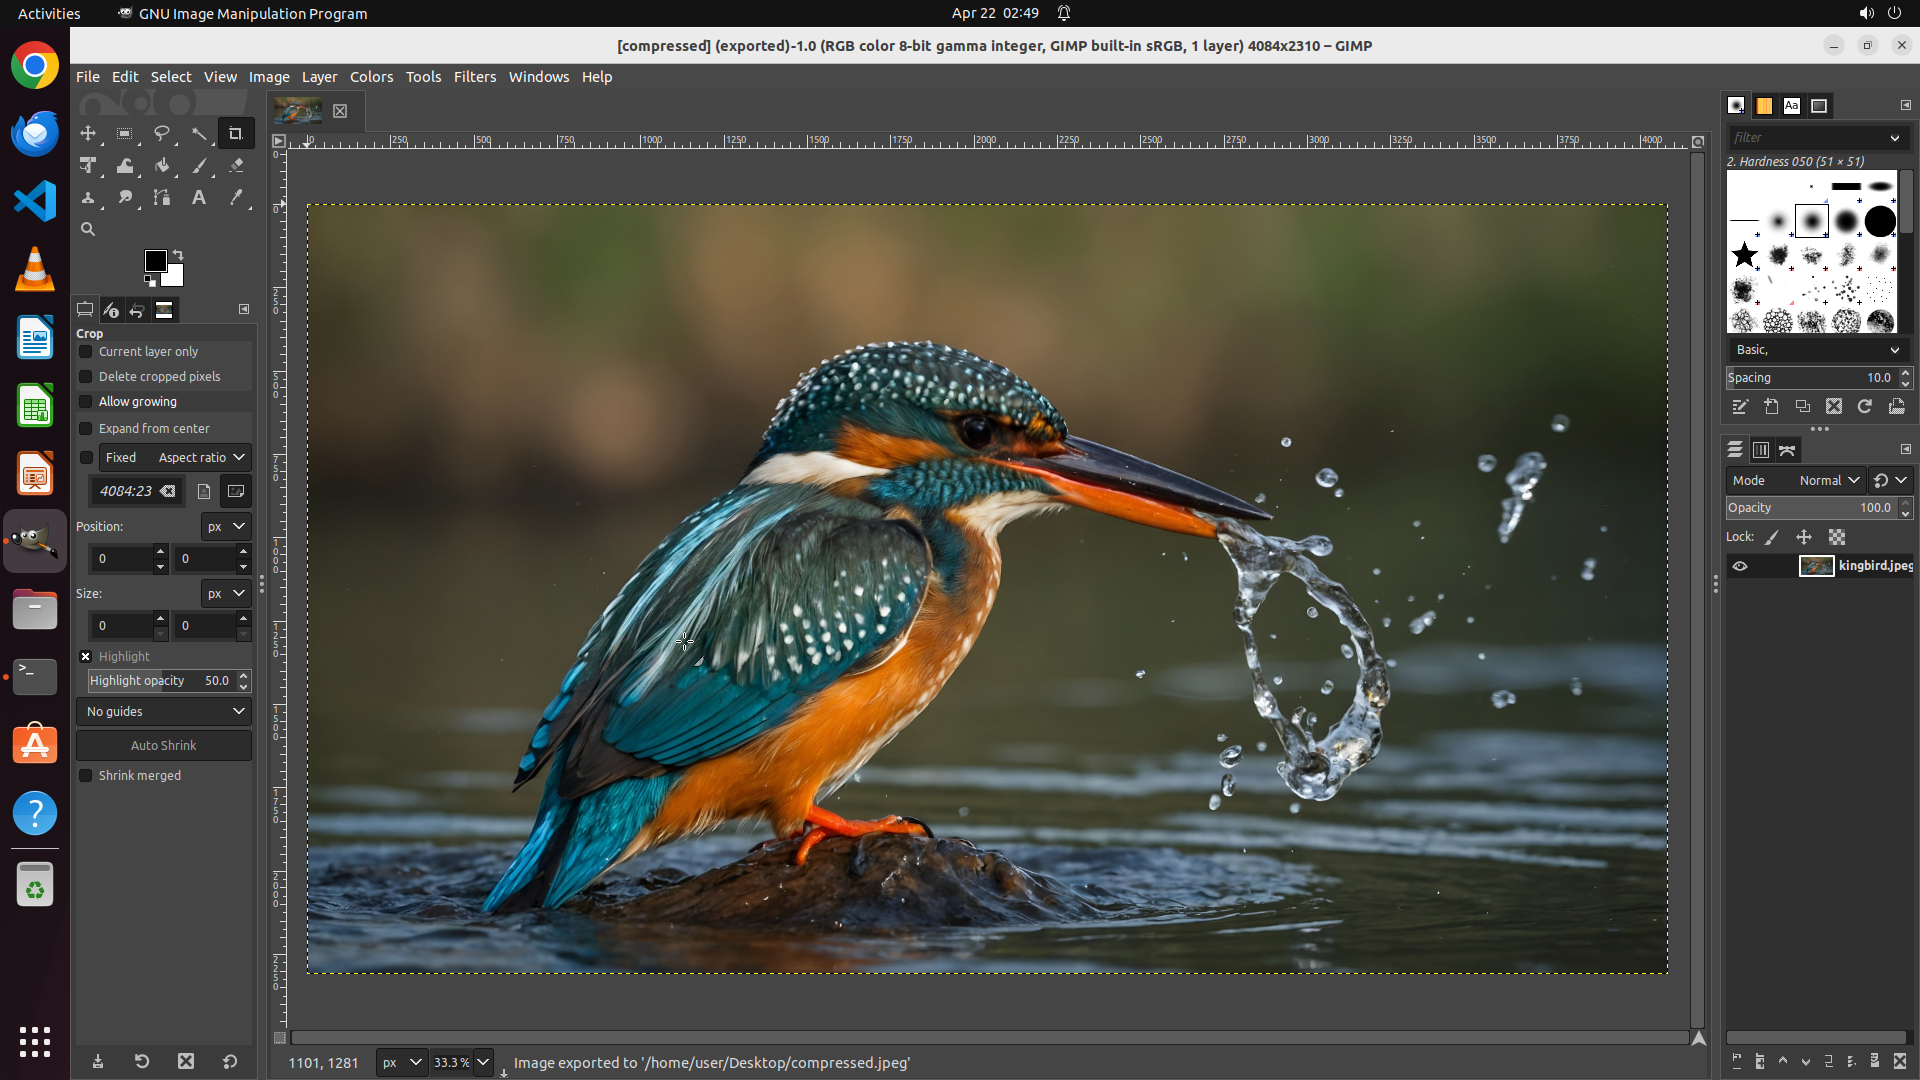Click the black foreground color swatch

click(154, 260)
